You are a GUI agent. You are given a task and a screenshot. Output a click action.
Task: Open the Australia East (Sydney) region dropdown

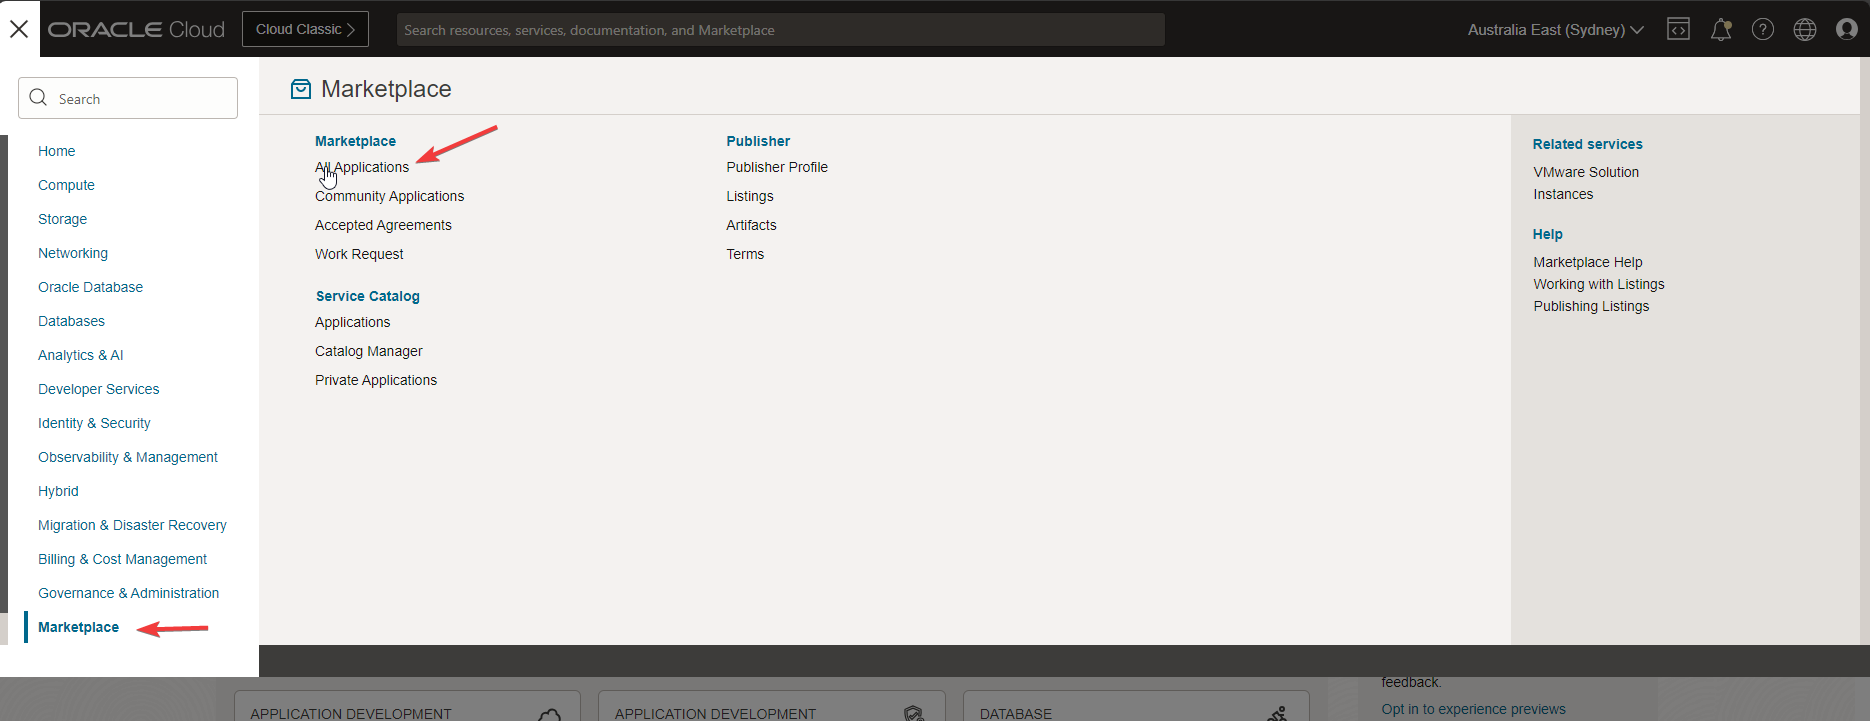coord(1555,30)
